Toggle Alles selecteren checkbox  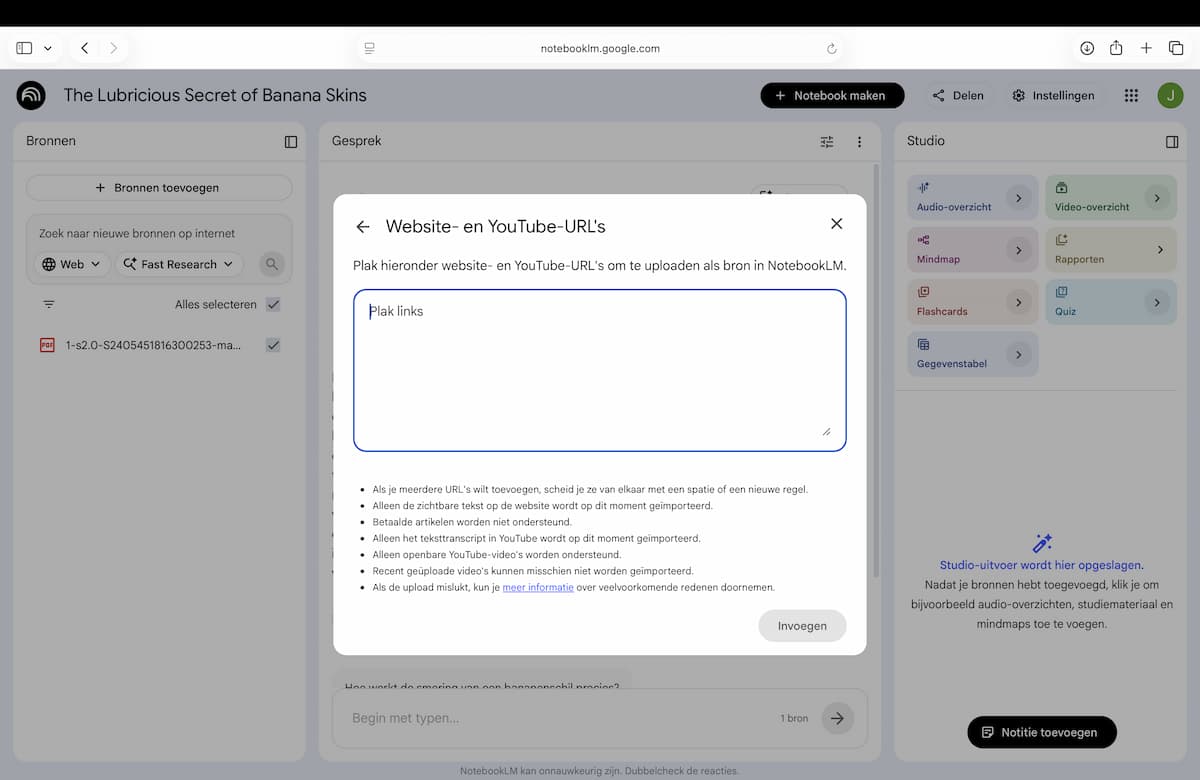[273, 305]
